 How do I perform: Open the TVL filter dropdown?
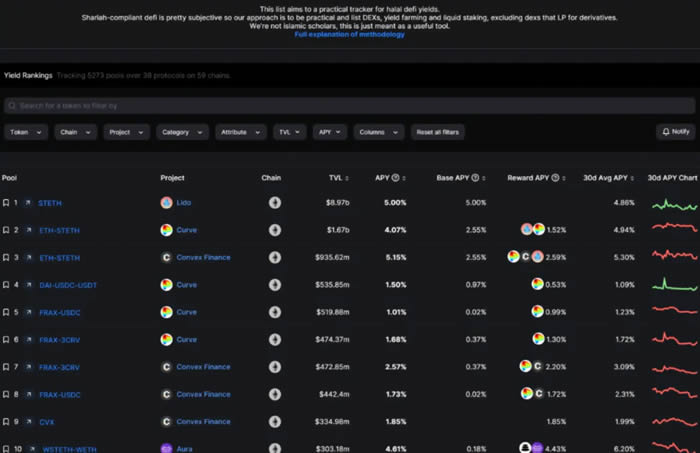(x=289, y=132)
